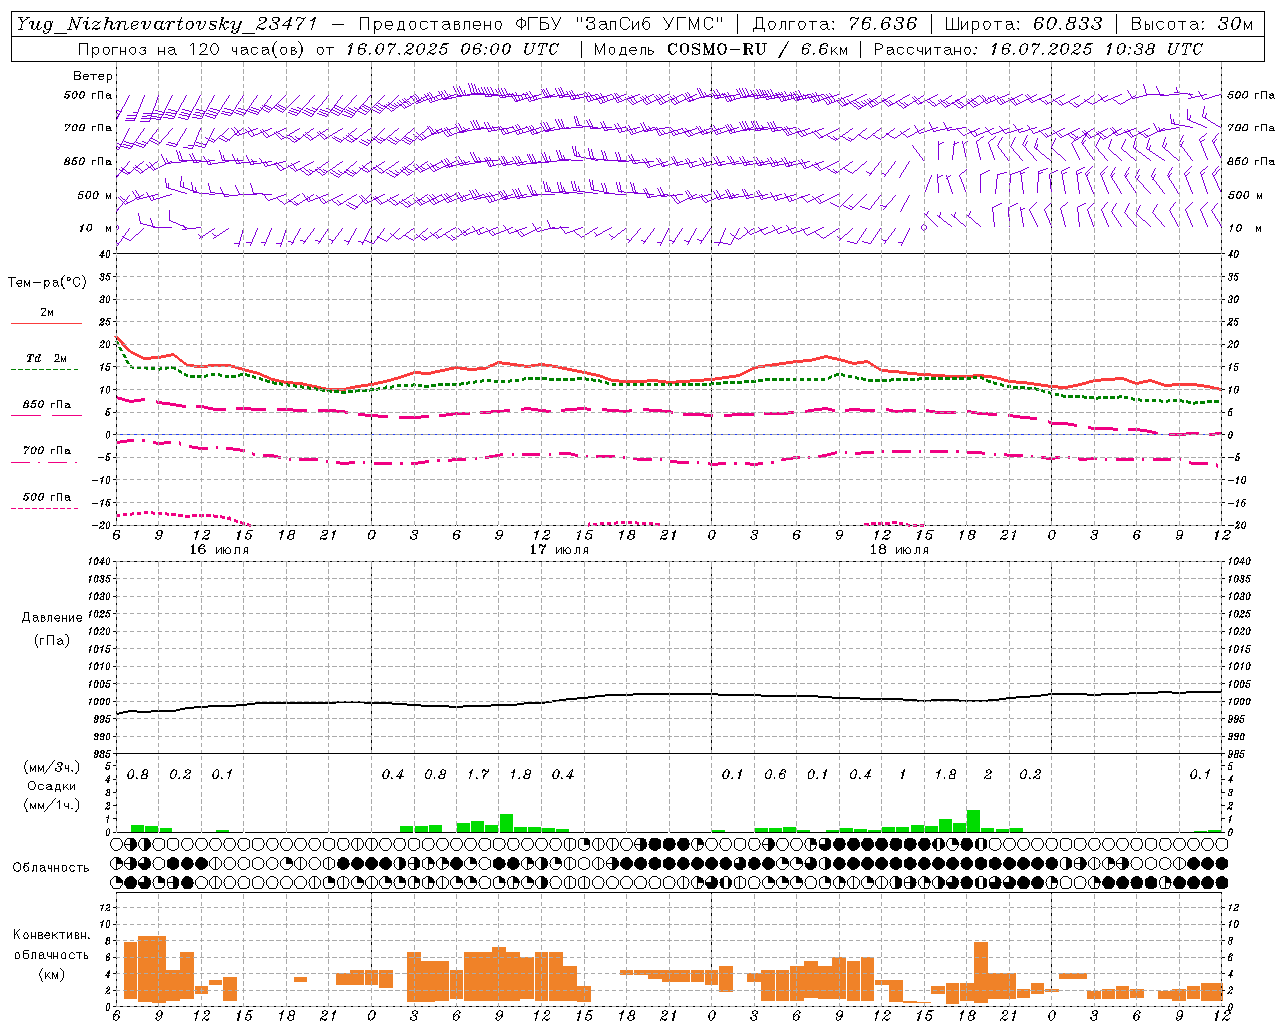Select the provider text ФГБУ "ЗапСиб УГМС"
The height and width of the screenshot is (1024, 1280).
[x=617, y=24]
